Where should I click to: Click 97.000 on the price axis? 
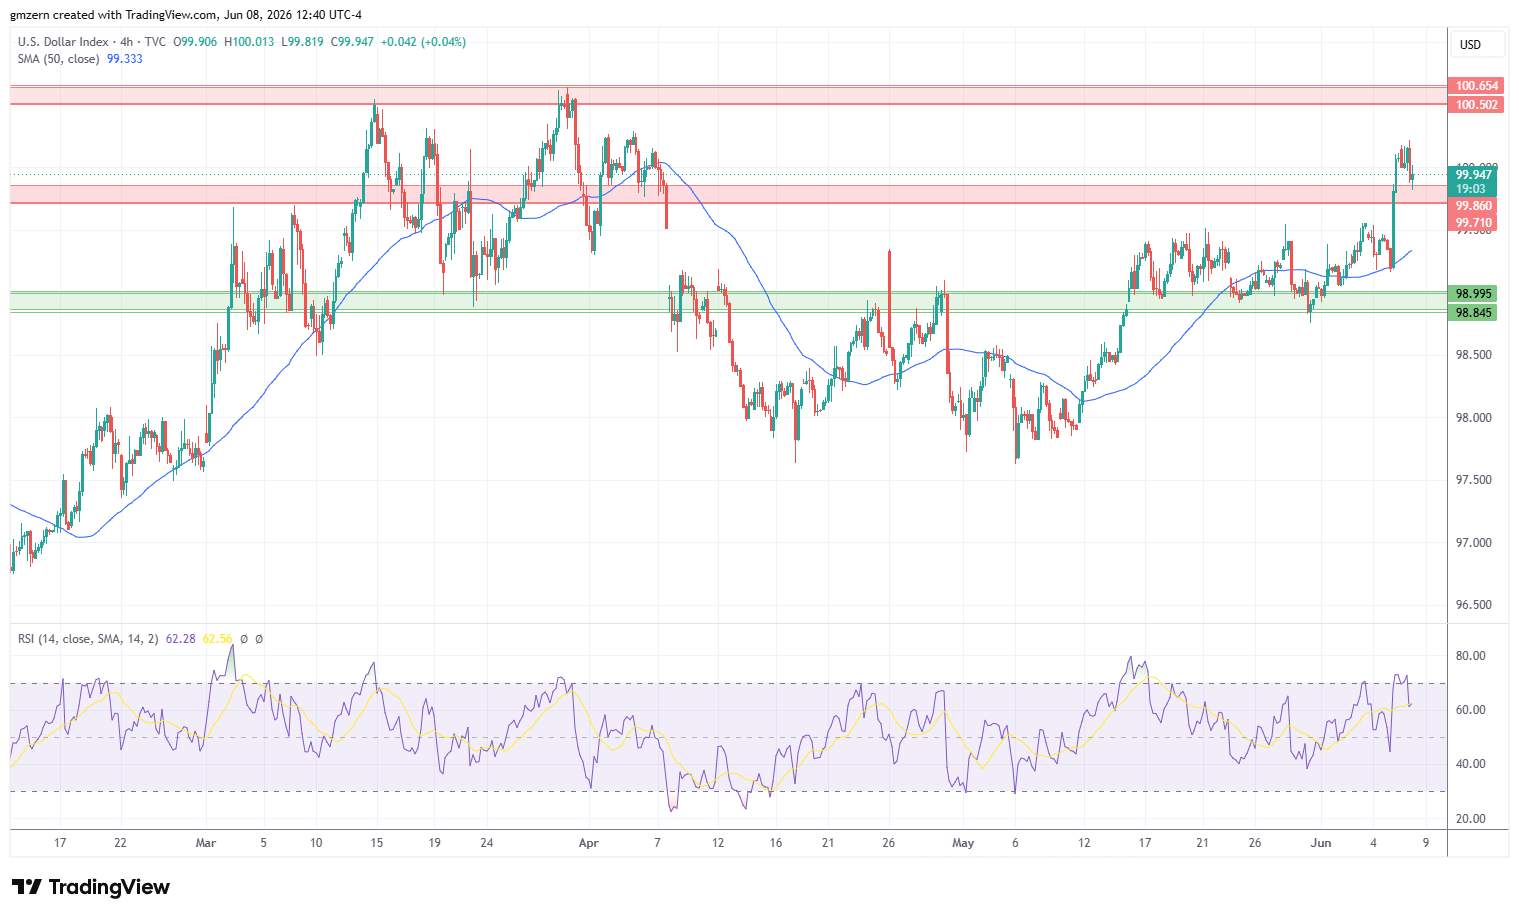coord(1473,543)
